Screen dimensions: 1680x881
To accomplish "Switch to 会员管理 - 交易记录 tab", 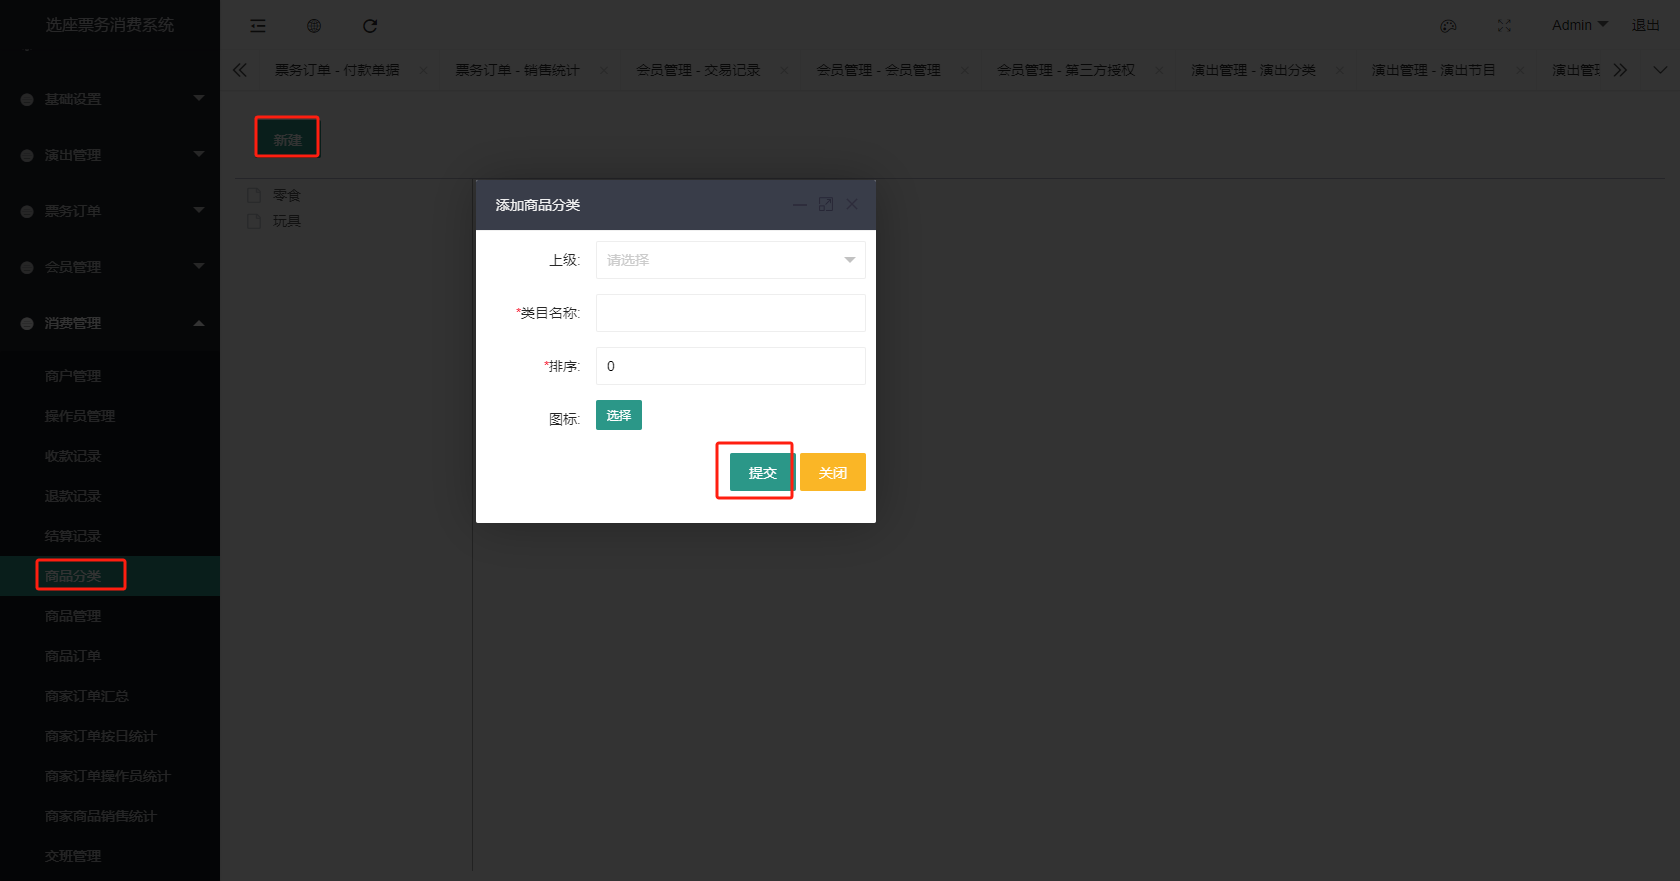I will pos(698,70).
